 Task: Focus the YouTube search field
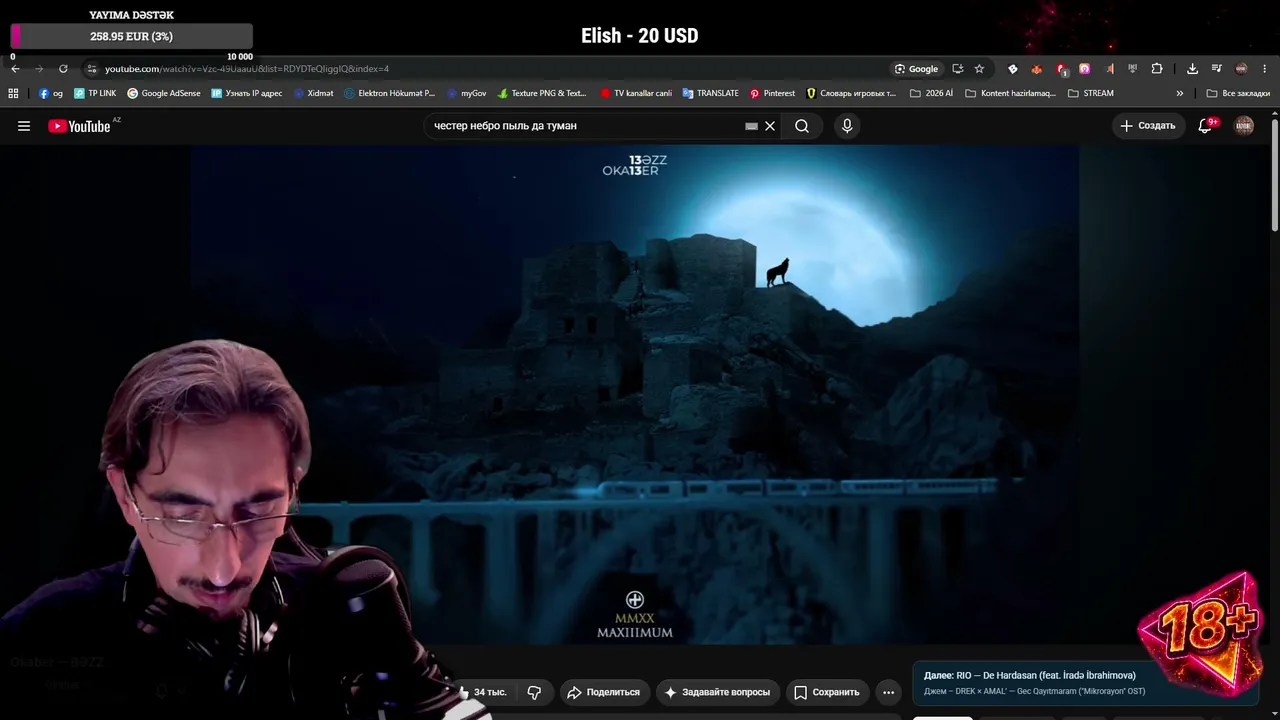tap(585, 126)
